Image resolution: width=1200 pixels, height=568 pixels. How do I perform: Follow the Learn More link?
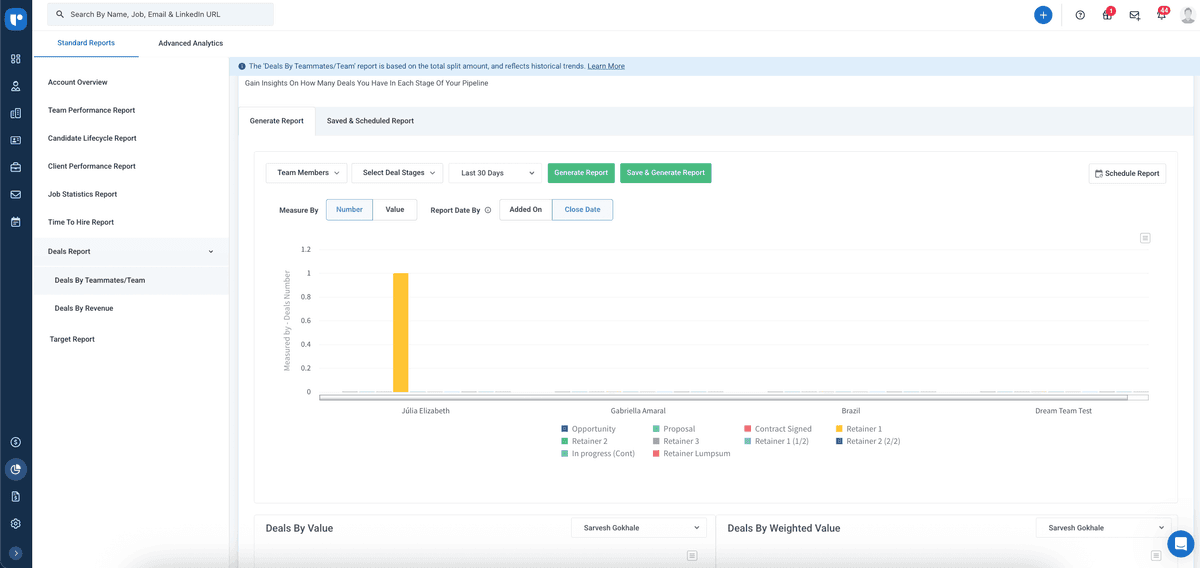pos(606,66)
